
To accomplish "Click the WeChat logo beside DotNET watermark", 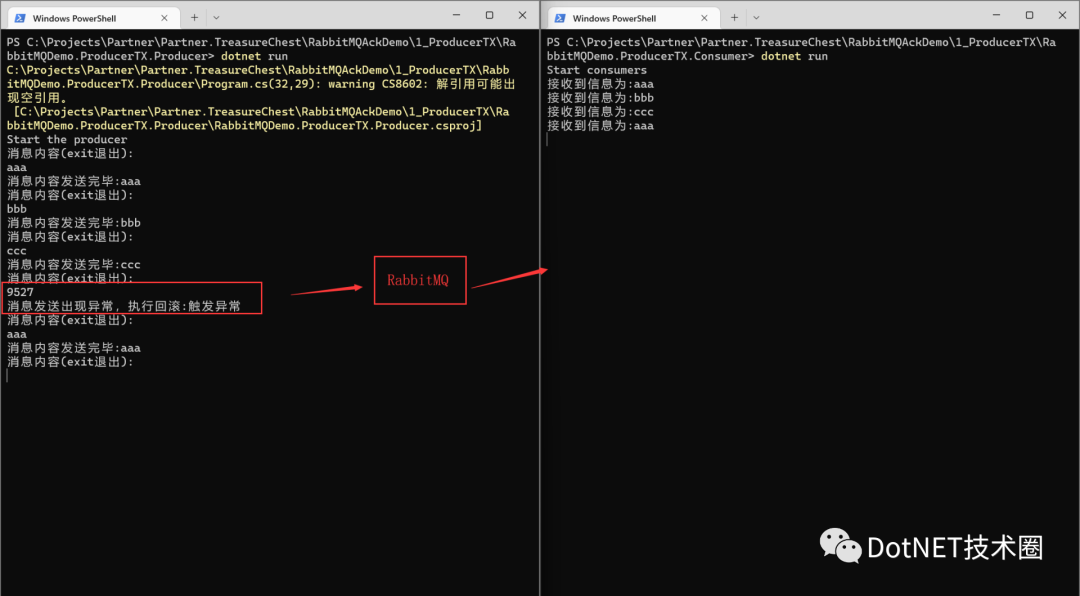I will tap(840, 546).
